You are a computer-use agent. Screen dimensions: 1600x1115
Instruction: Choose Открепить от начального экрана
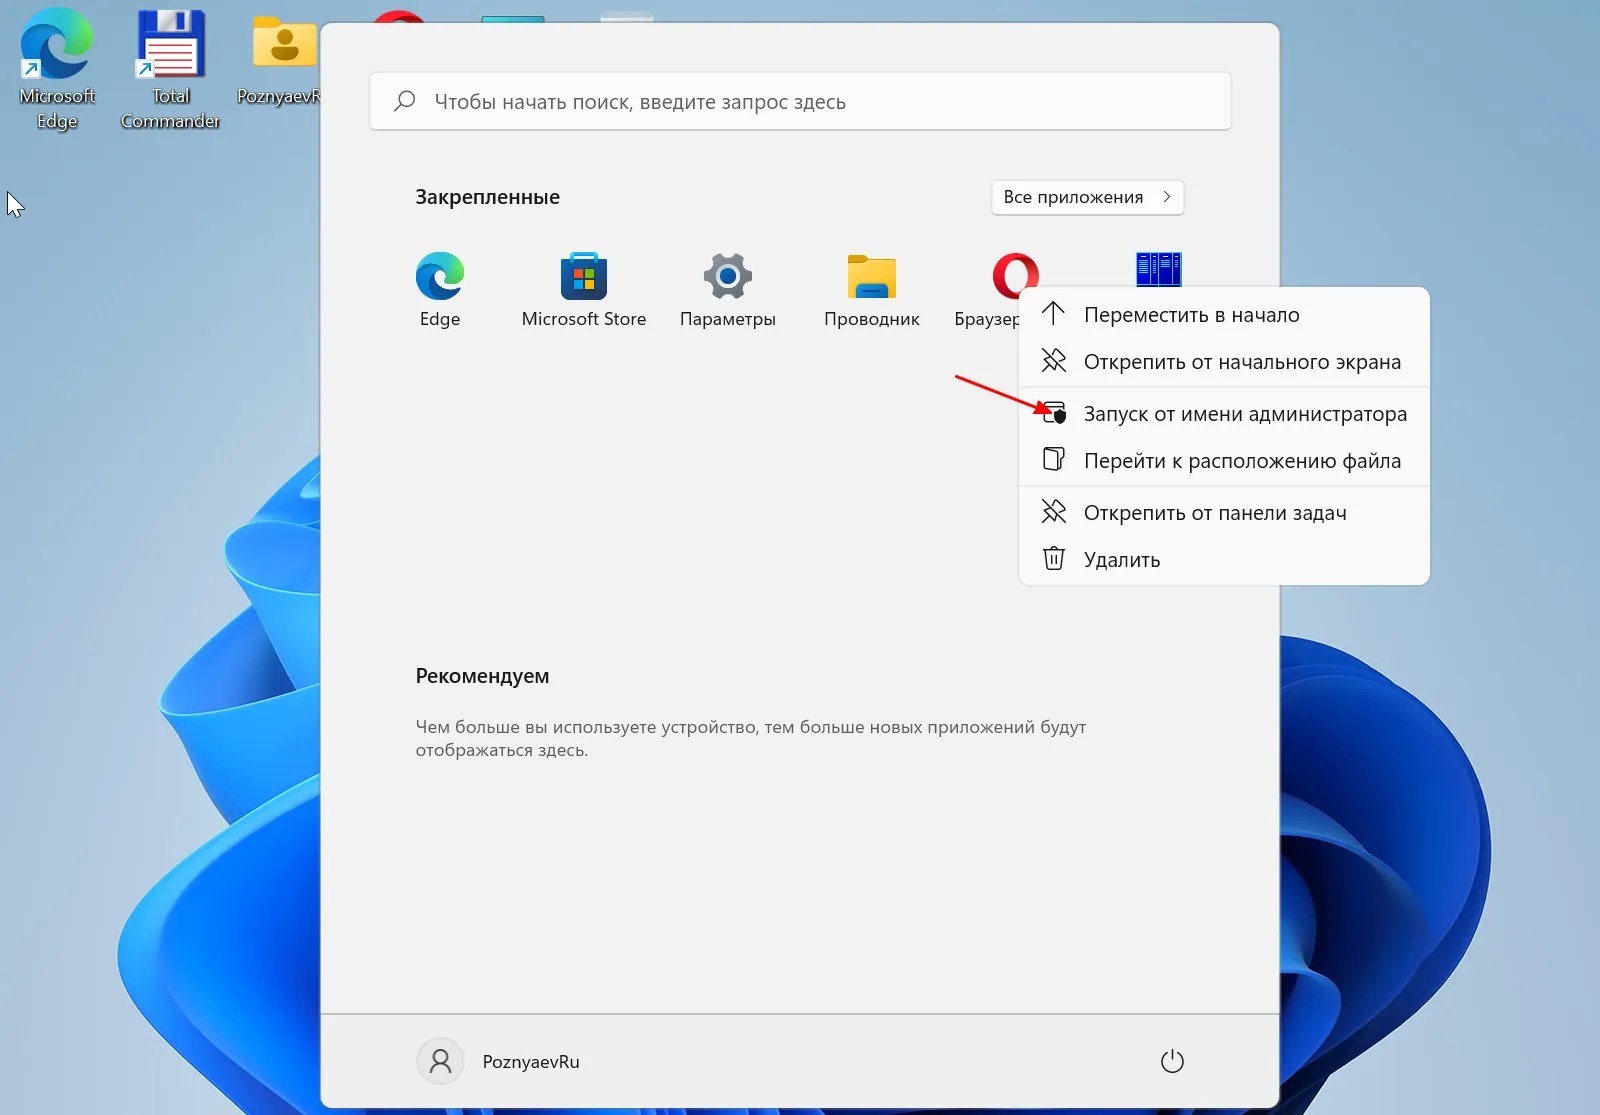[x=1241, y=362]
